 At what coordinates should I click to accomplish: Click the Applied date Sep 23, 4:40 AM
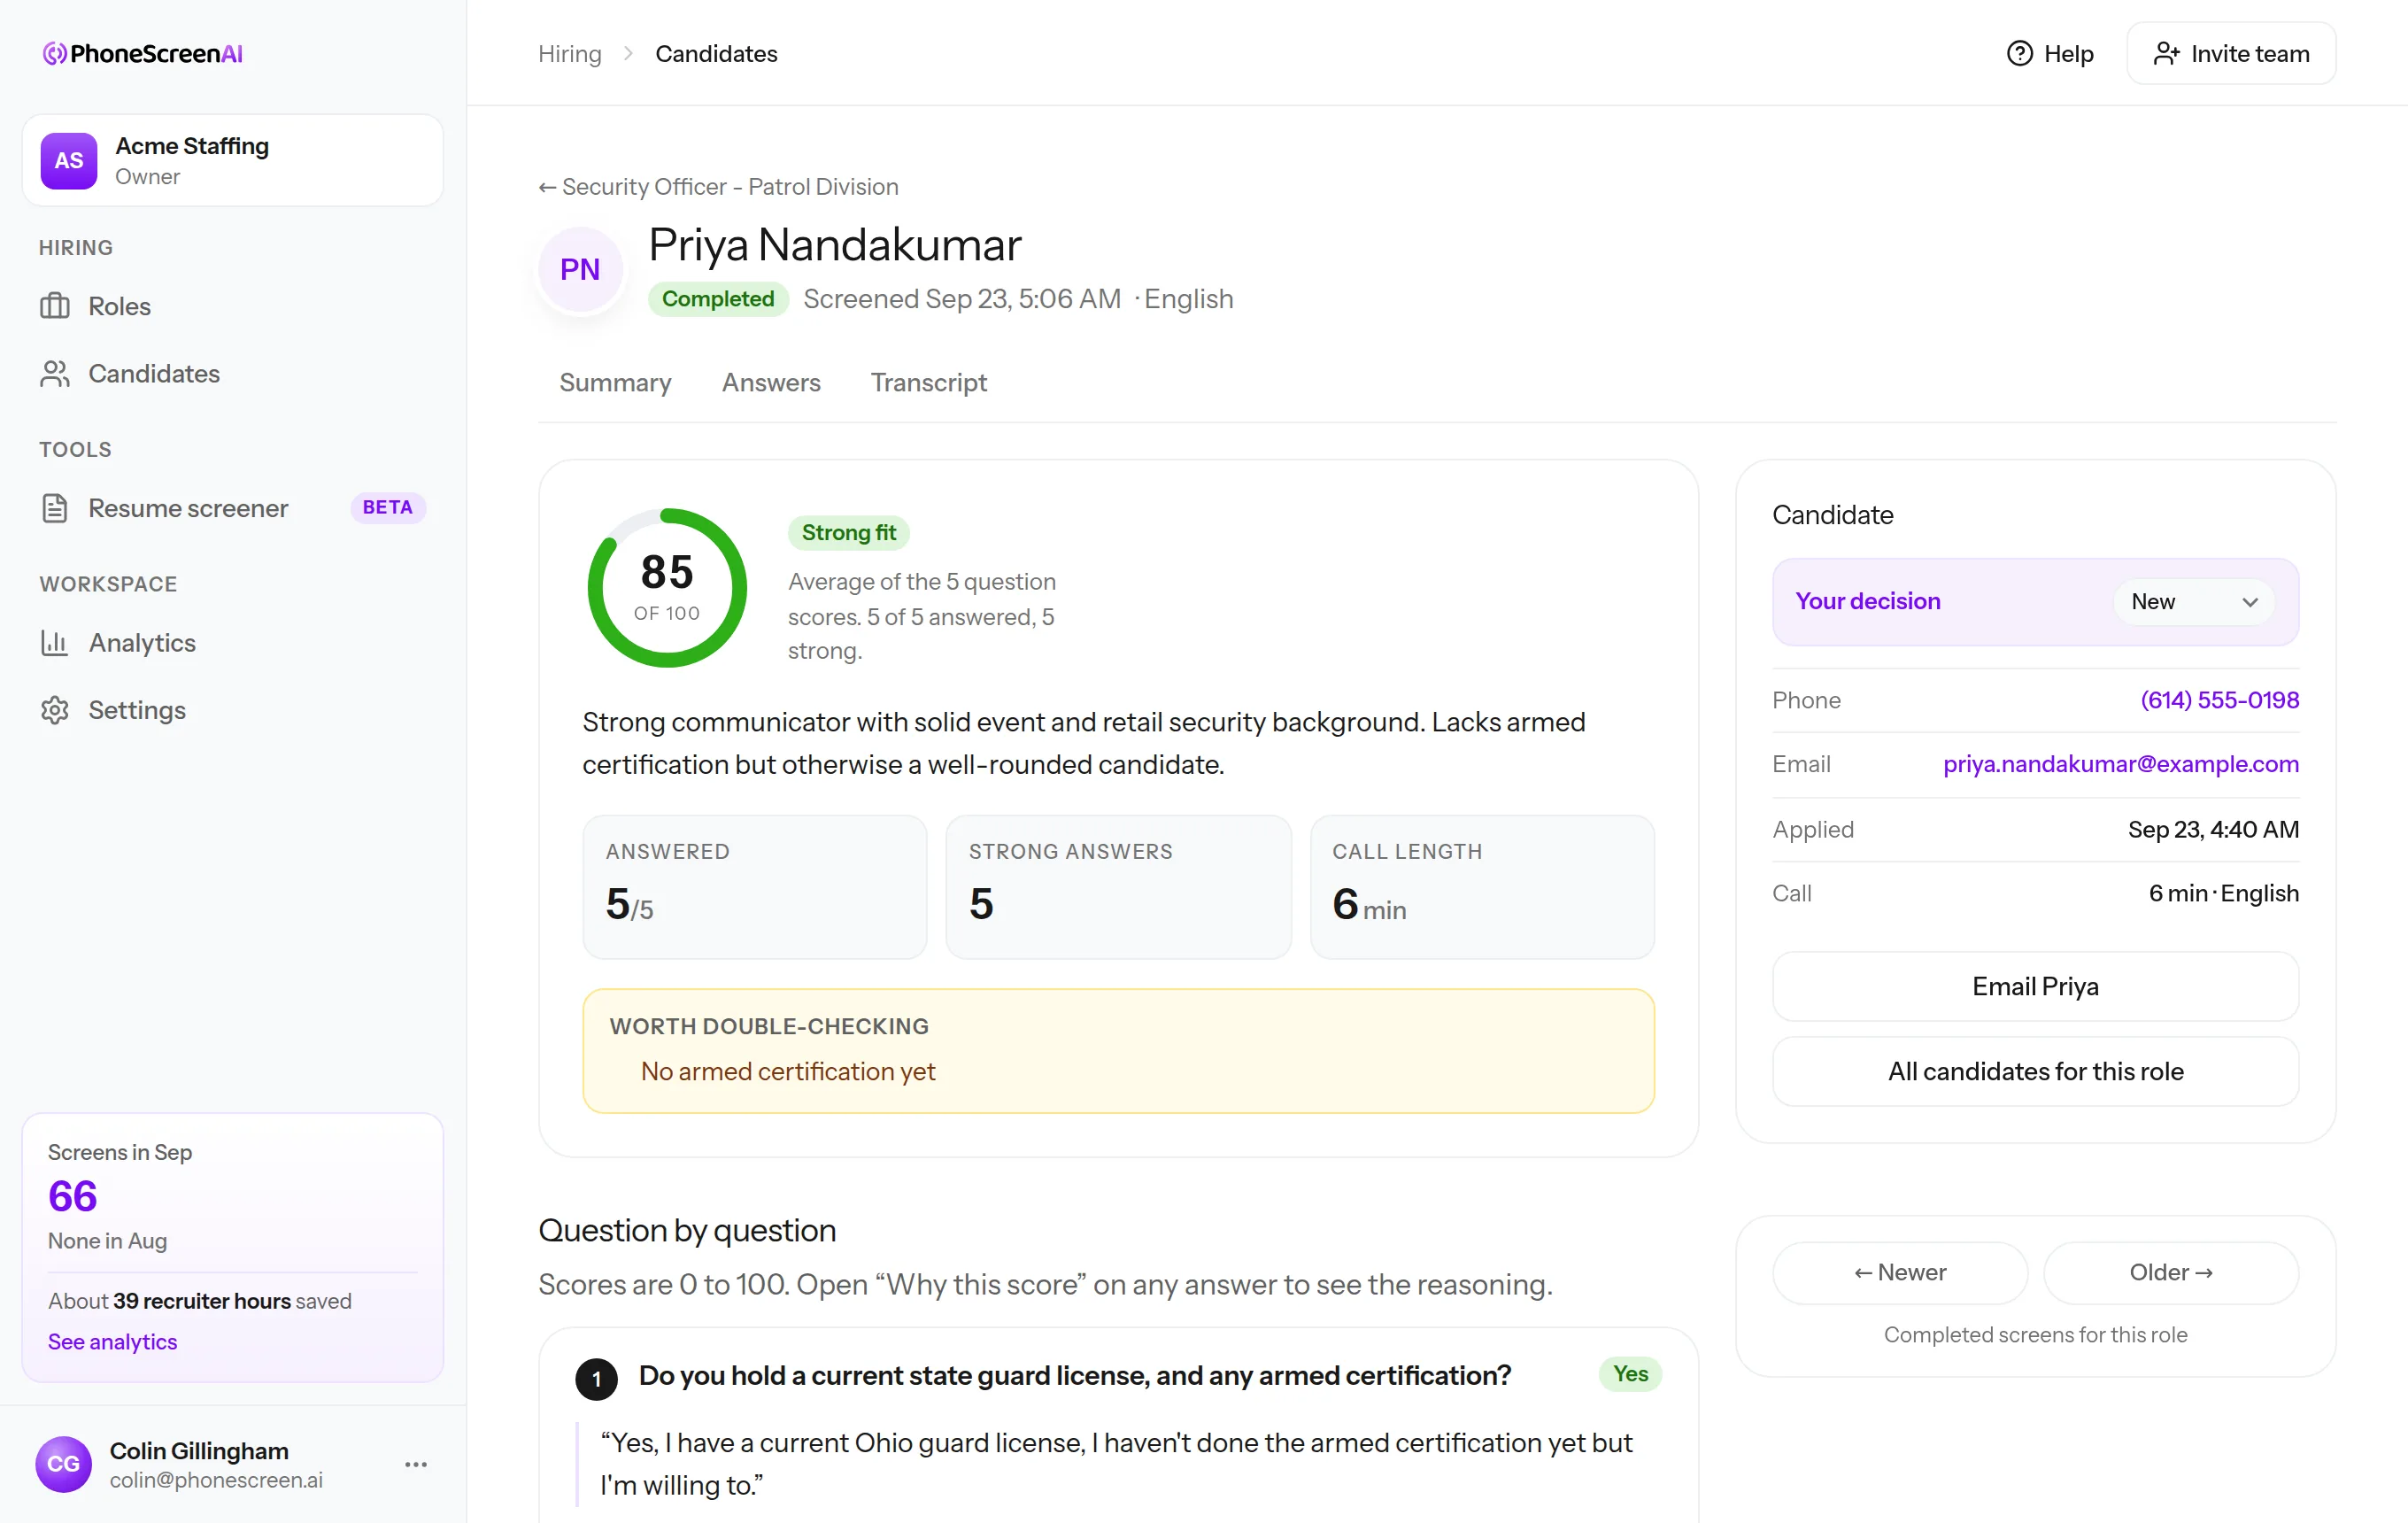pos(2213,829)
